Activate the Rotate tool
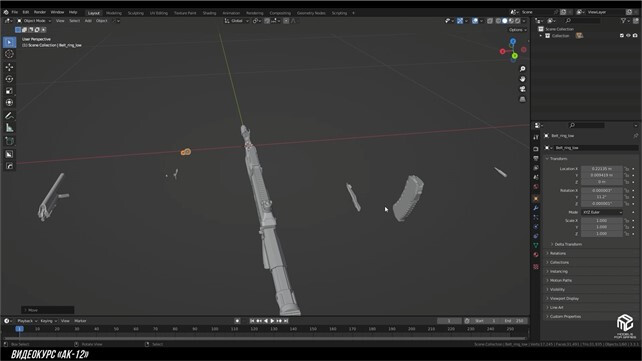Screen dimensions: 642x361 [9, 79]
